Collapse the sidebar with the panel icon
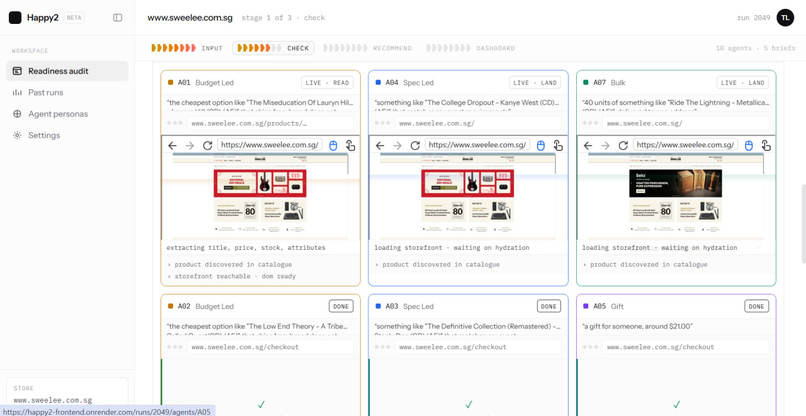The width and height of the screenshot is (806, 416). pyautogui.click(x=118, y=17)
